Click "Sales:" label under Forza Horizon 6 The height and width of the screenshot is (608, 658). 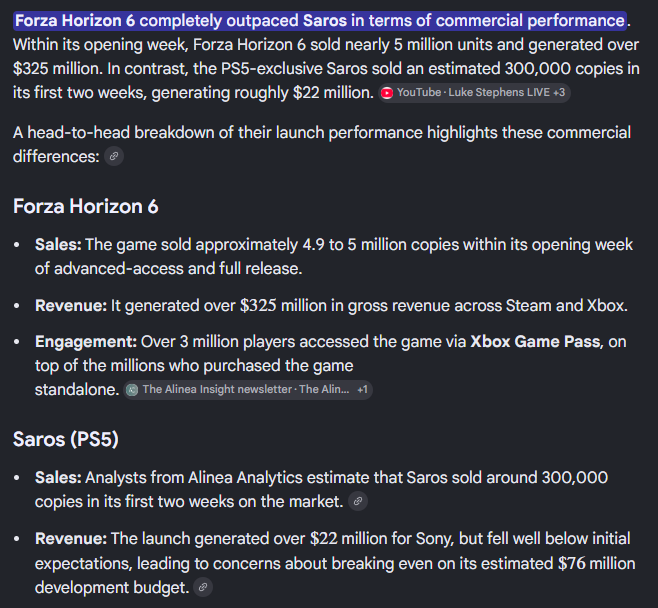click(x=58, y=245)
